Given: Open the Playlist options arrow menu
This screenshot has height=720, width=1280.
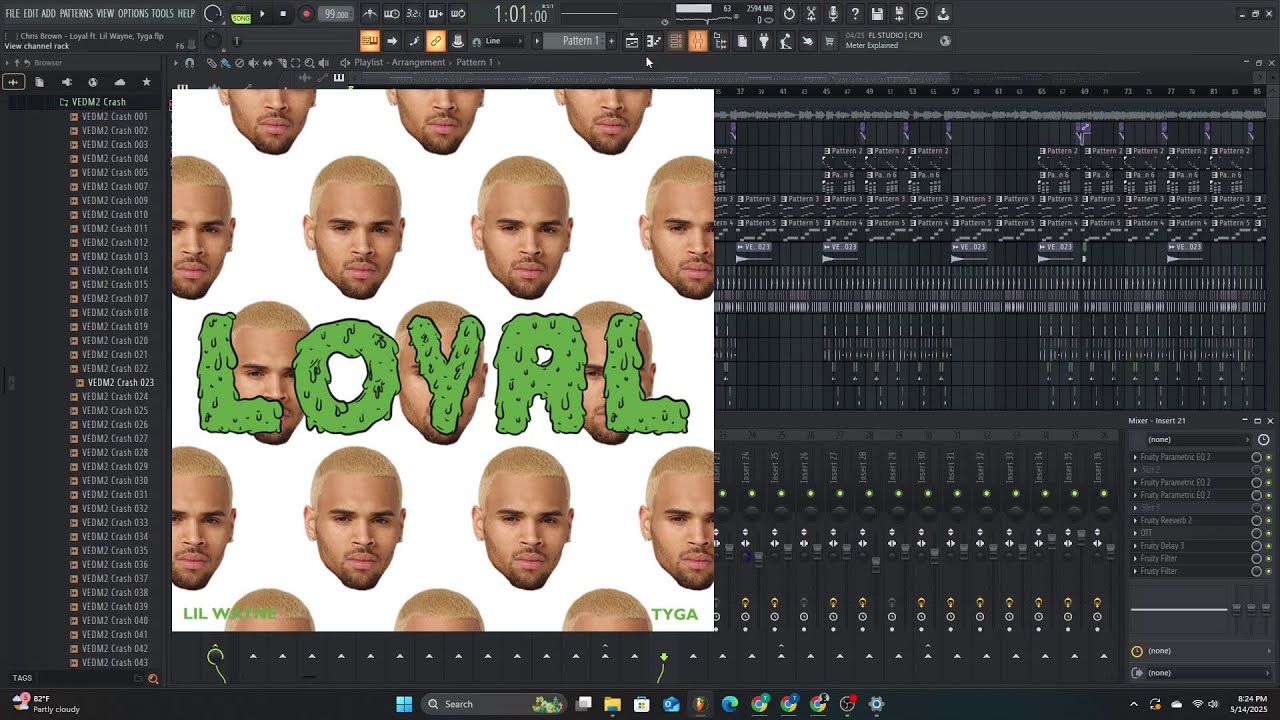Looking at the screenshot, I should (x=176, y=62).
